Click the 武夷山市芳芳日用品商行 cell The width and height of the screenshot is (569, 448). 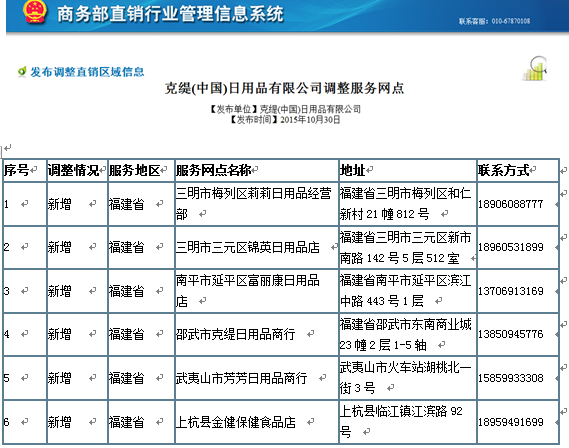point(257,378)
